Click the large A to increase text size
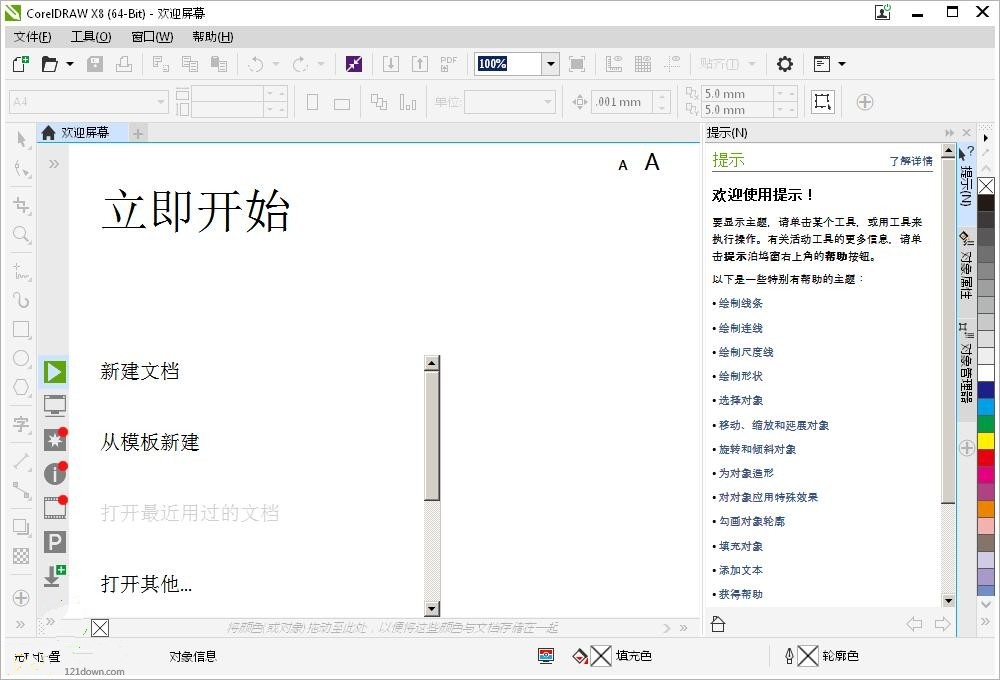Screen dimensions: 1000x680 (x=652, y=162)
